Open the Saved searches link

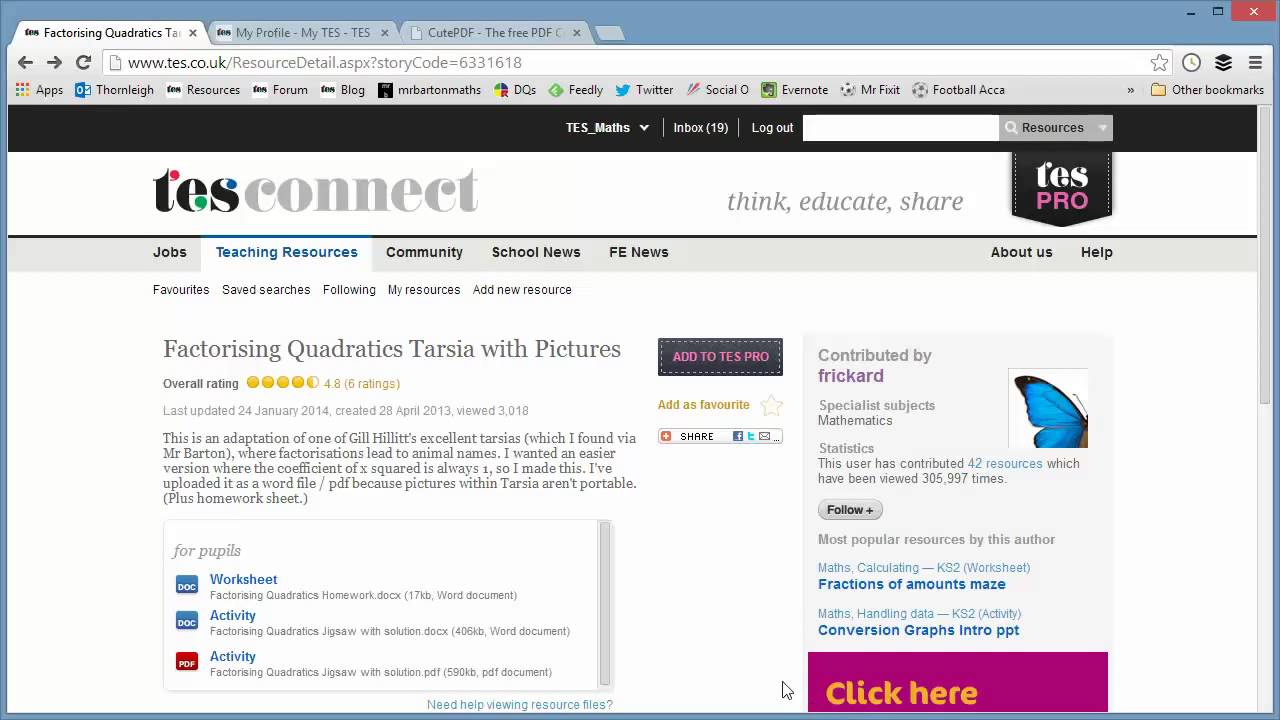[266, 290]
